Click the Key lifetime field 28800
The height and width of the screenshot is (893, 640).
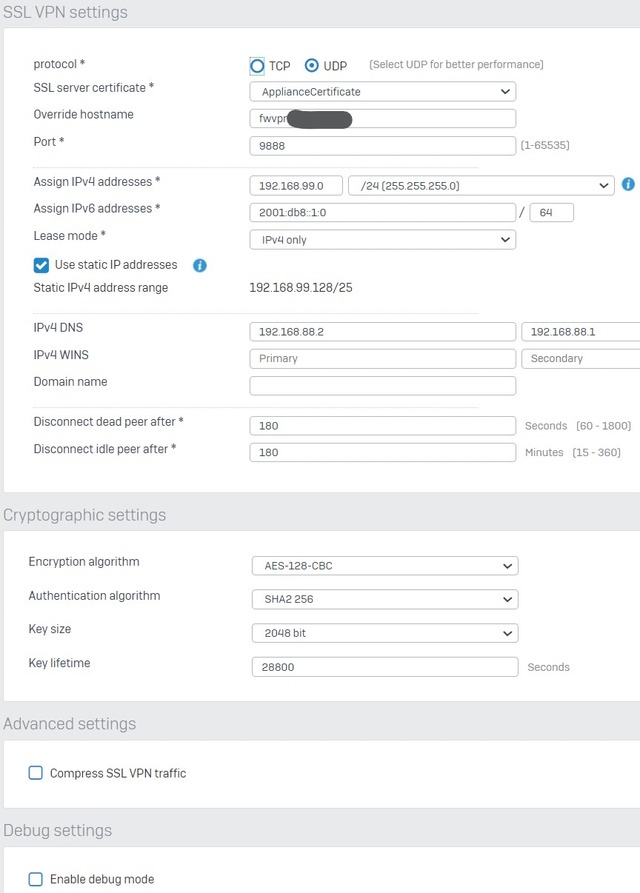(385, 667)
